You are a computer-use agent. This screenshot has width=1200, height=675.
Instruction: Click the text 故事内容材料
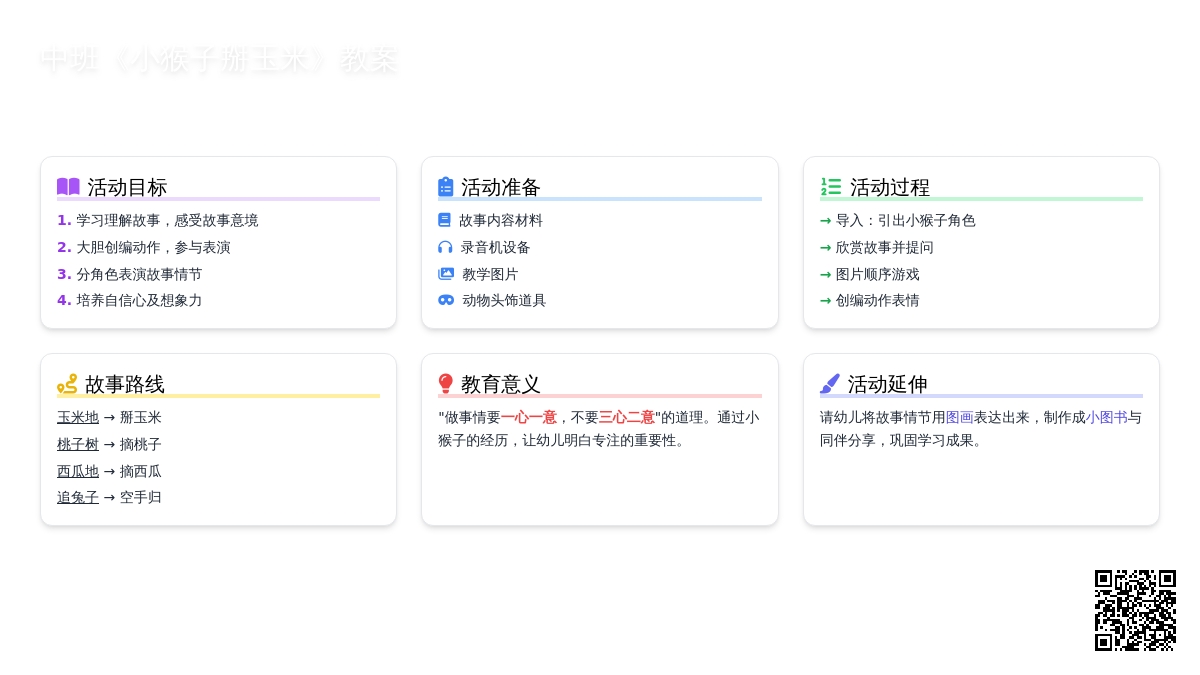pyautogui.click(x=501, y=220)
